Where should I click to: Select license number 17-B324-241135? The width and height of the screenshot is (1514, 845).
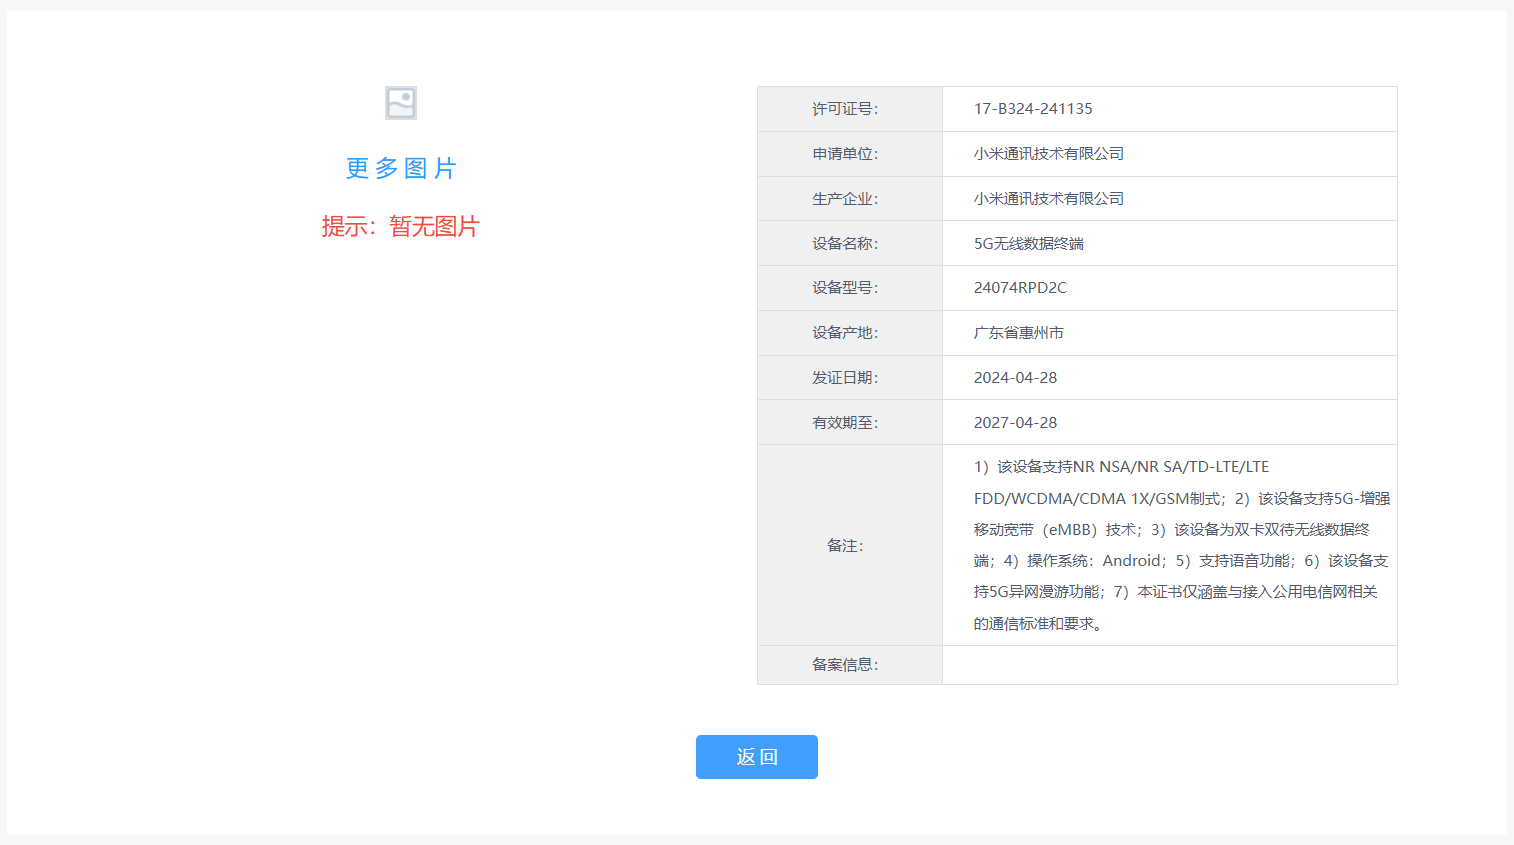coord(1033,109)
